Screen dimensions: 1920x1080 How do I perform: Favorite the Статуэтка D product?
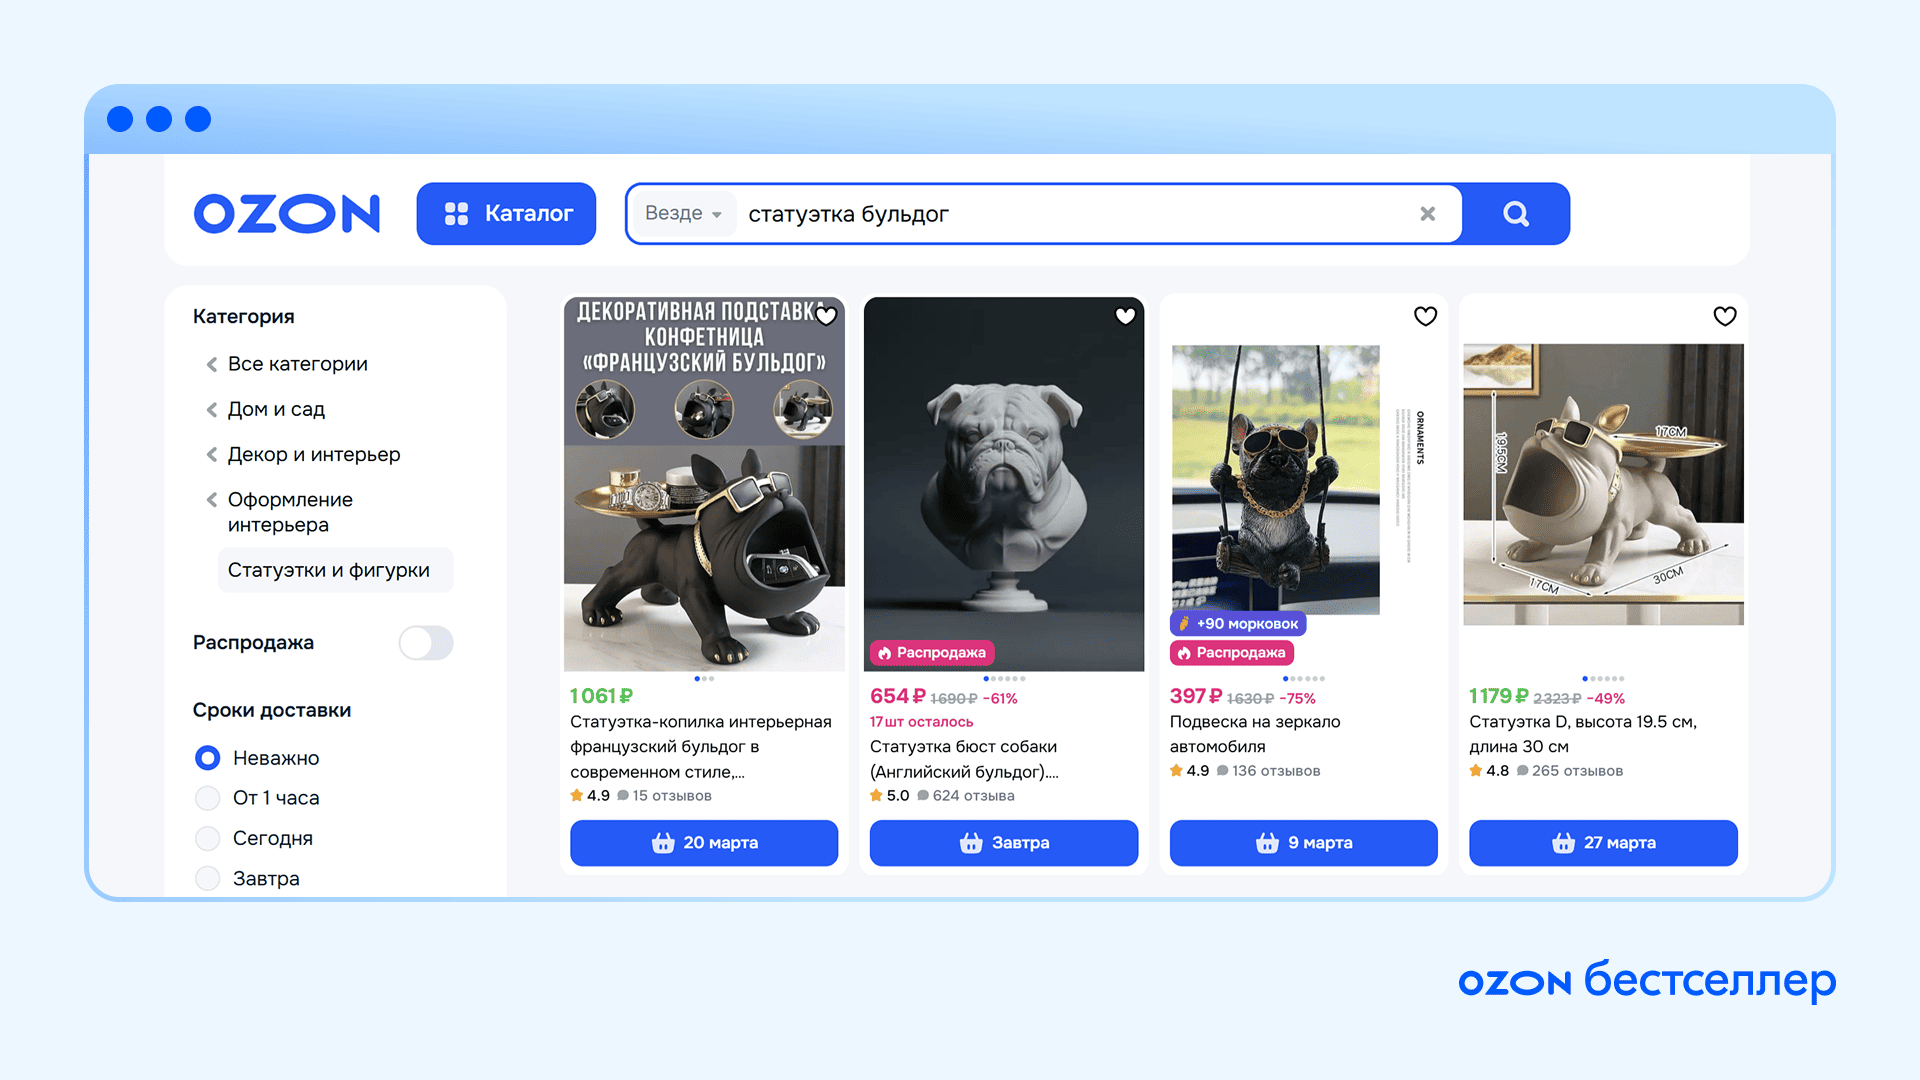pyautogui.click(x=1725, y=316)
